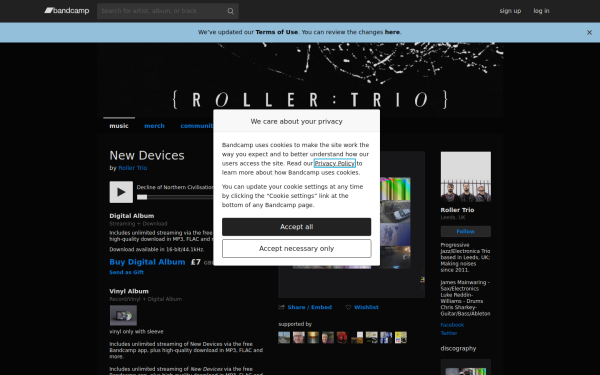Open the discography album thumbnail
Viewport: 600px width, 375px height.
(466, 367)
